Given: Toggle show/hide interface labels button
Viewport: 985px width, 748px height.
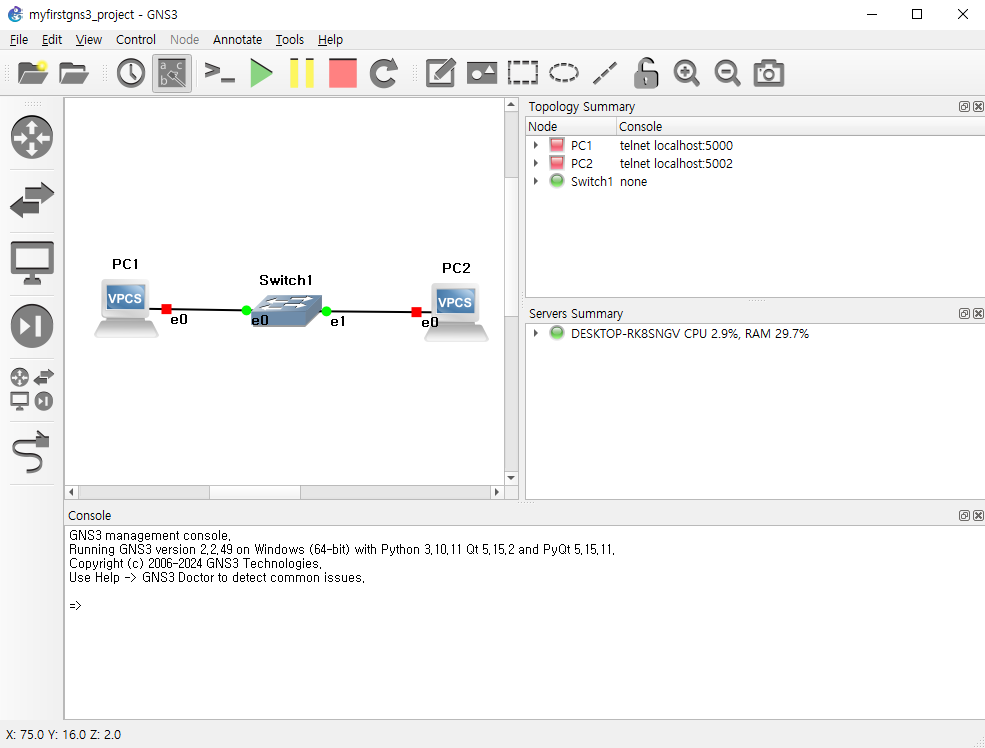Looking at the screenshot, I should (171, 73).
